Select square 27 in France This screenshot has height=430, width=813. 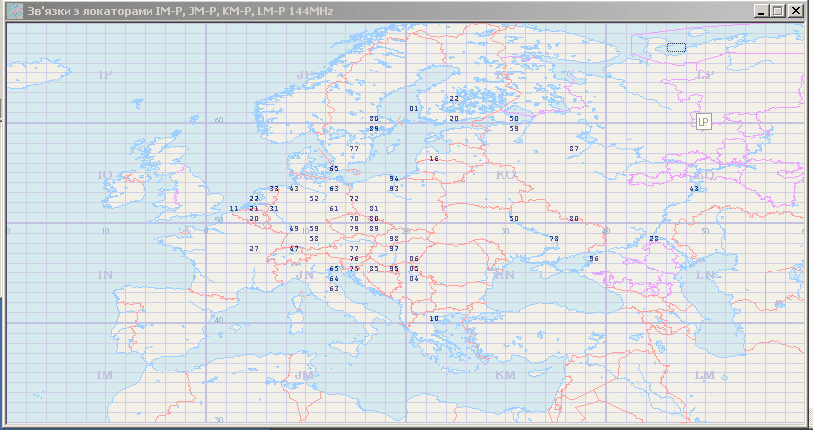click(254, 248)
